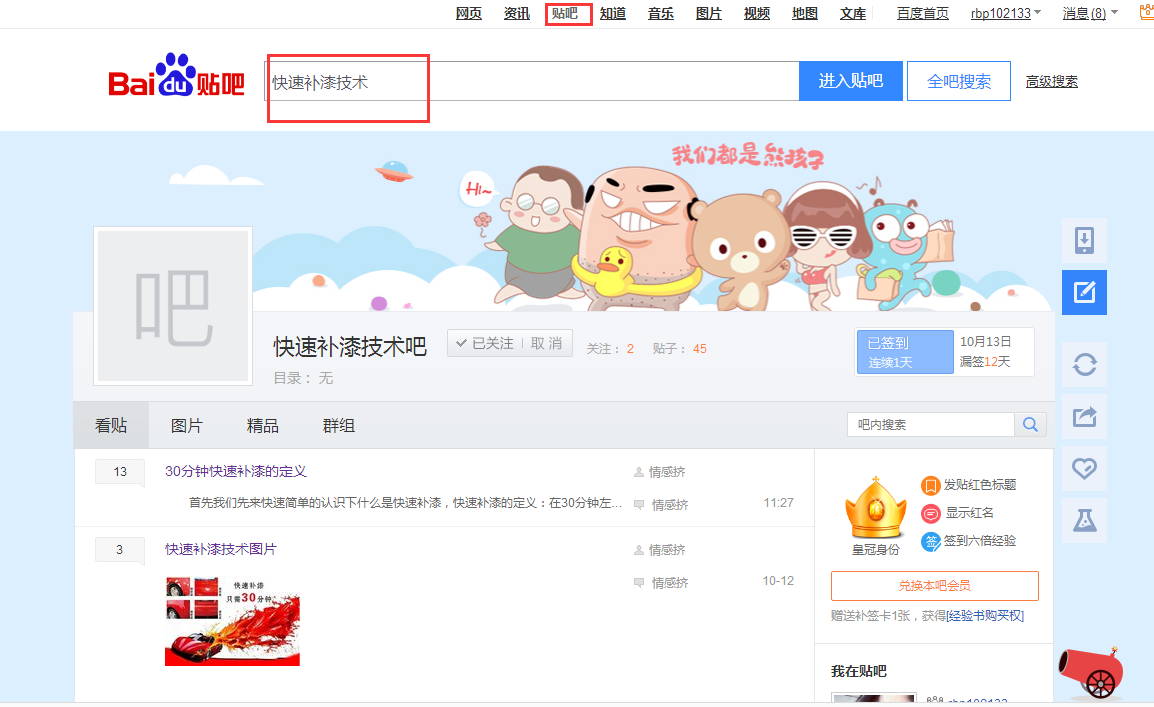Open post 快速补漆技术图片
The image size is (1154, 707).
tap(221, 550)
